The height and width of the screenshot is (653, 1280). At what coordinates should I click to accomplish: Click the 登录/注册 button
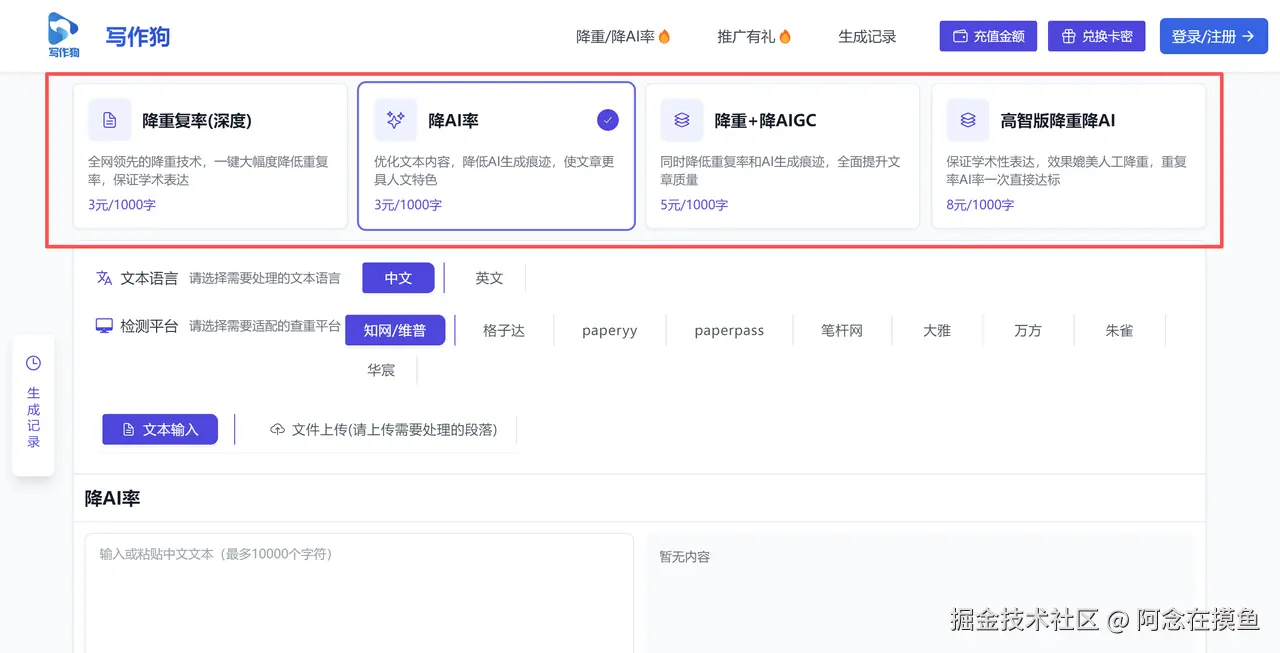click(1213, 36)
